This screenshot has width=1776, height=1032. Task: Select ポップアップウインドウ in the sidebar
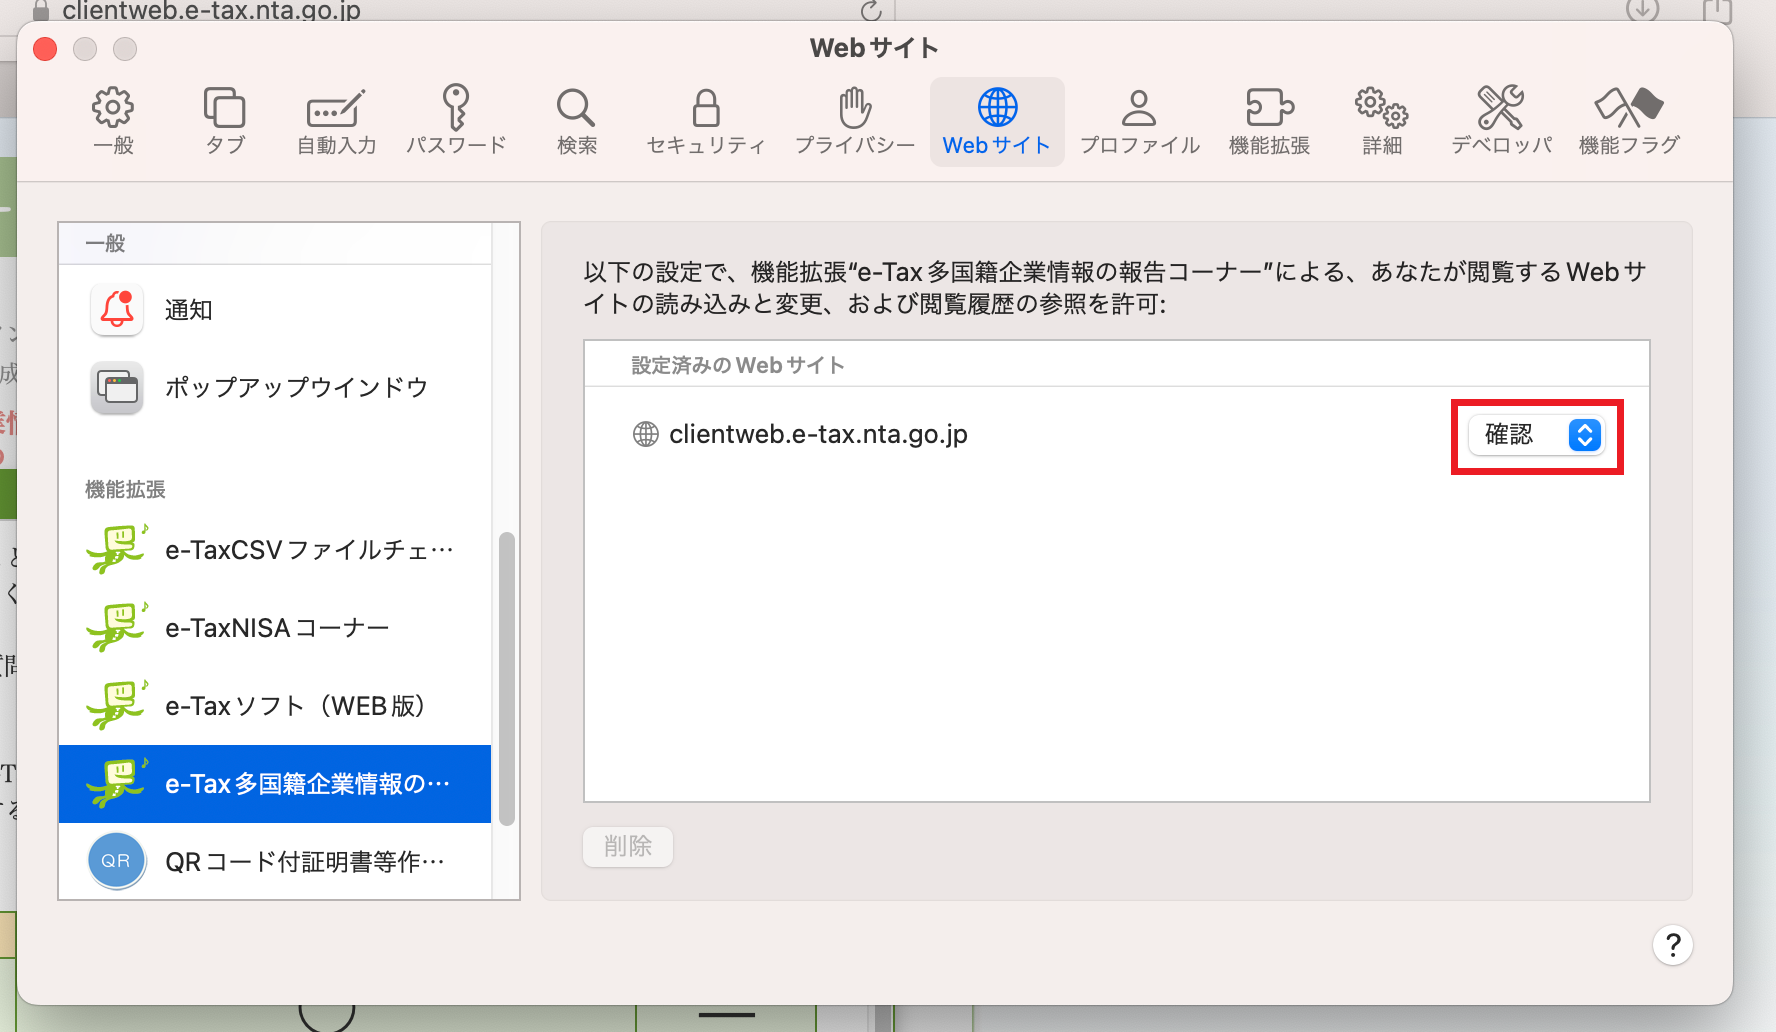[x=275, y=388]
